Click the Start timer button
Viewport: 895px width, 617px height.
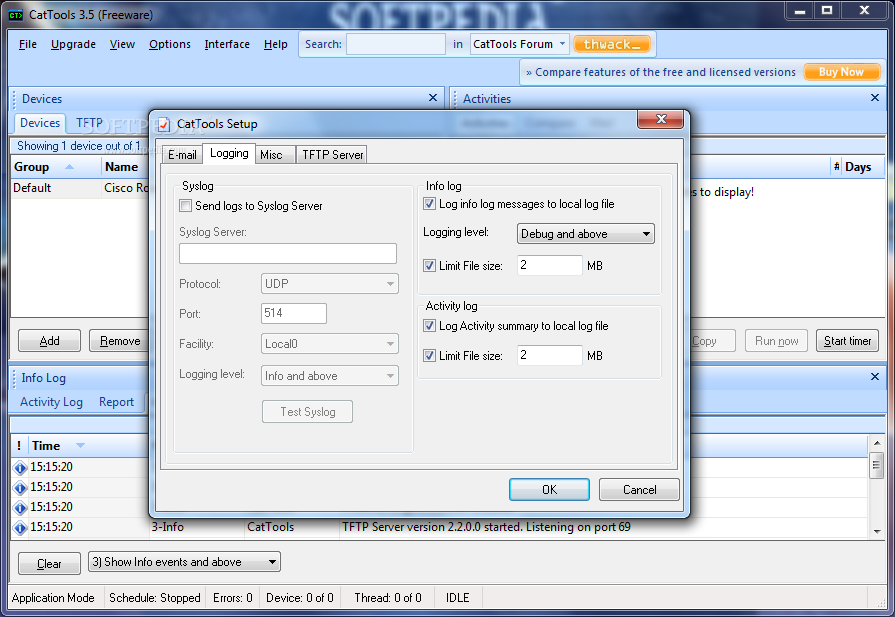click(847, 341)
